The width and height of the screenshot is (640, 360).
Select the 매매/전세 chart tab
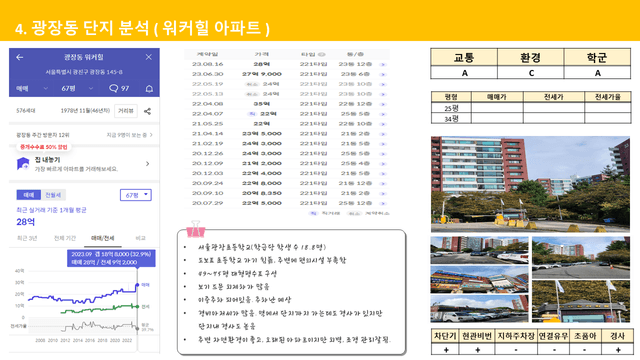[x=102, y=238]
